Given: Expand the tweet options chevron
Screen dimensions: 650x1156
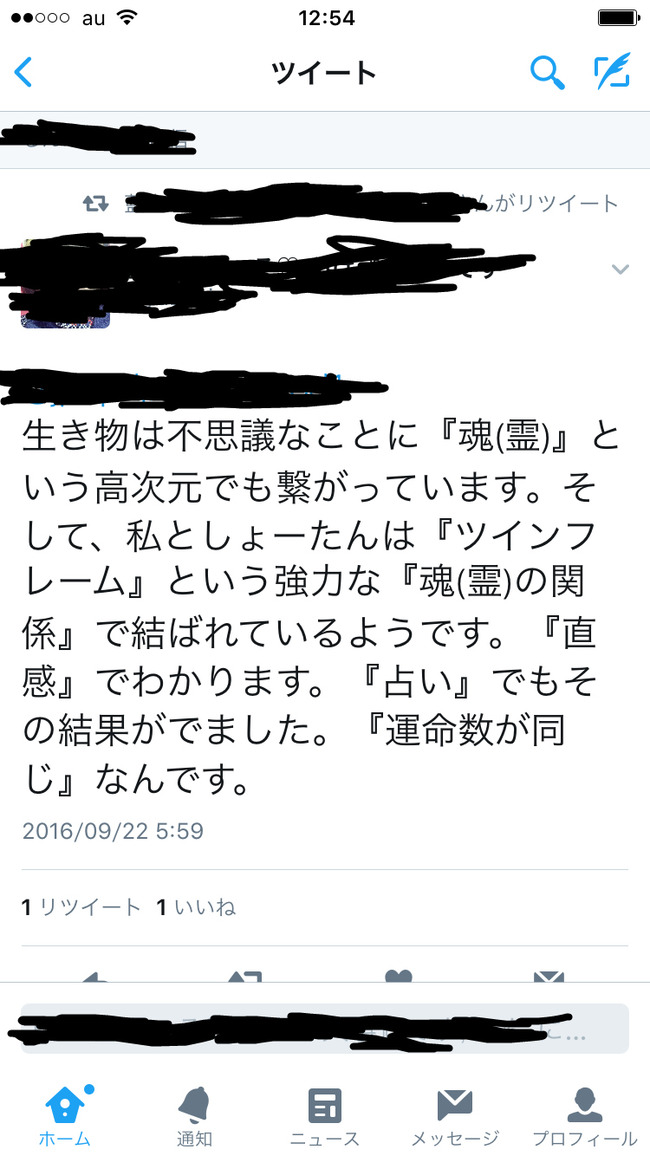Looking at the screenshot, I should click(x=621, y=269).
